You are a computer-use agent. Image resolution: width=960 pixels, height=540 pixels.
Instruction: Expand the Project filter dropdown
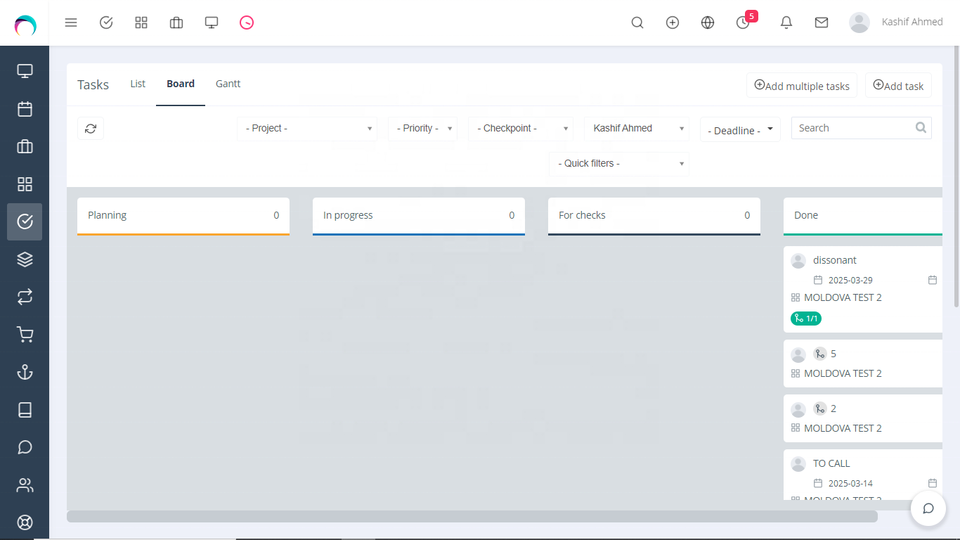tap(308, 128)
